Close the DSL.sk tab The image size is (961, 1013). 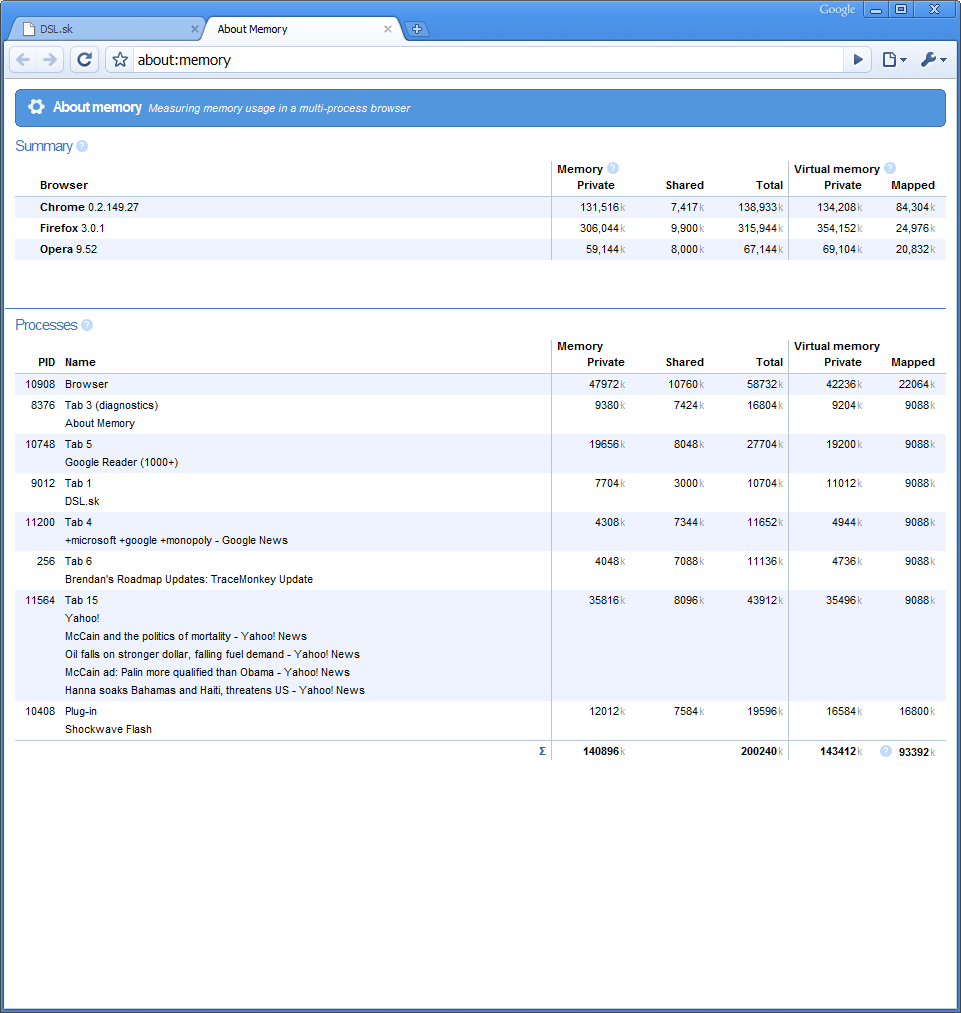click(x=194, y=29)
